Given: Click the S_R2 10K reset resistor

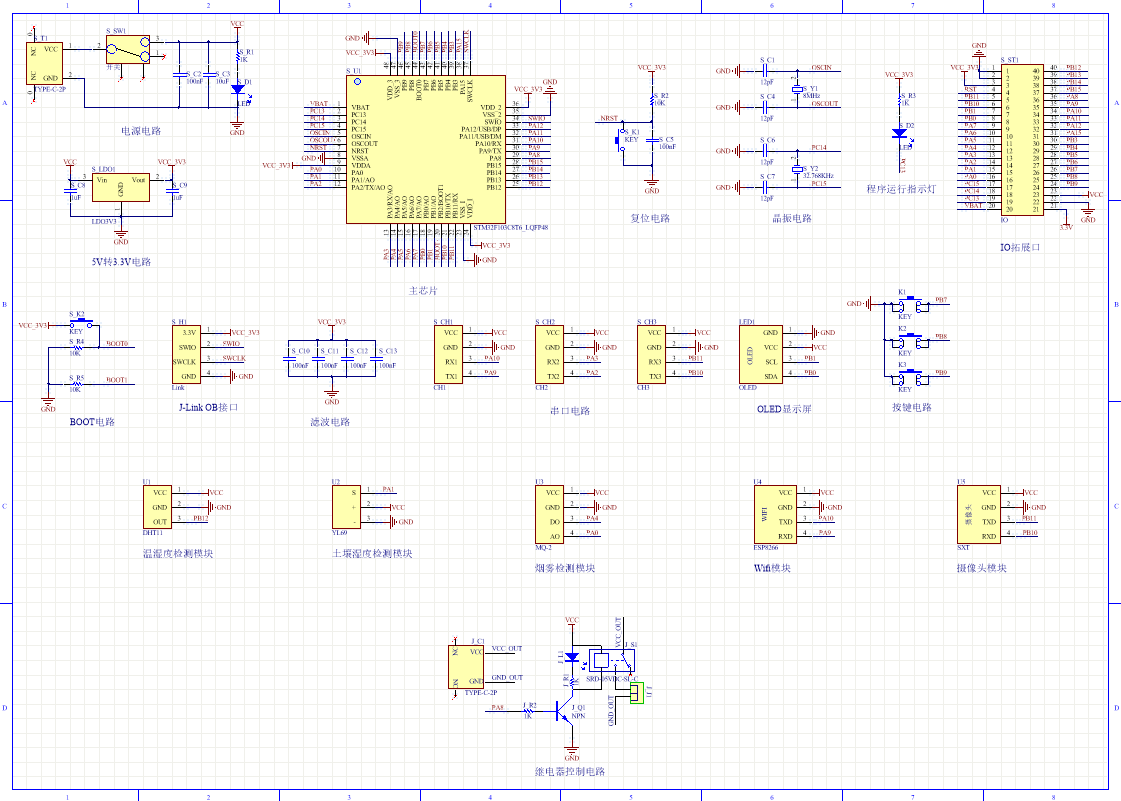Looking at the screenshot, I should coord(651,99).
